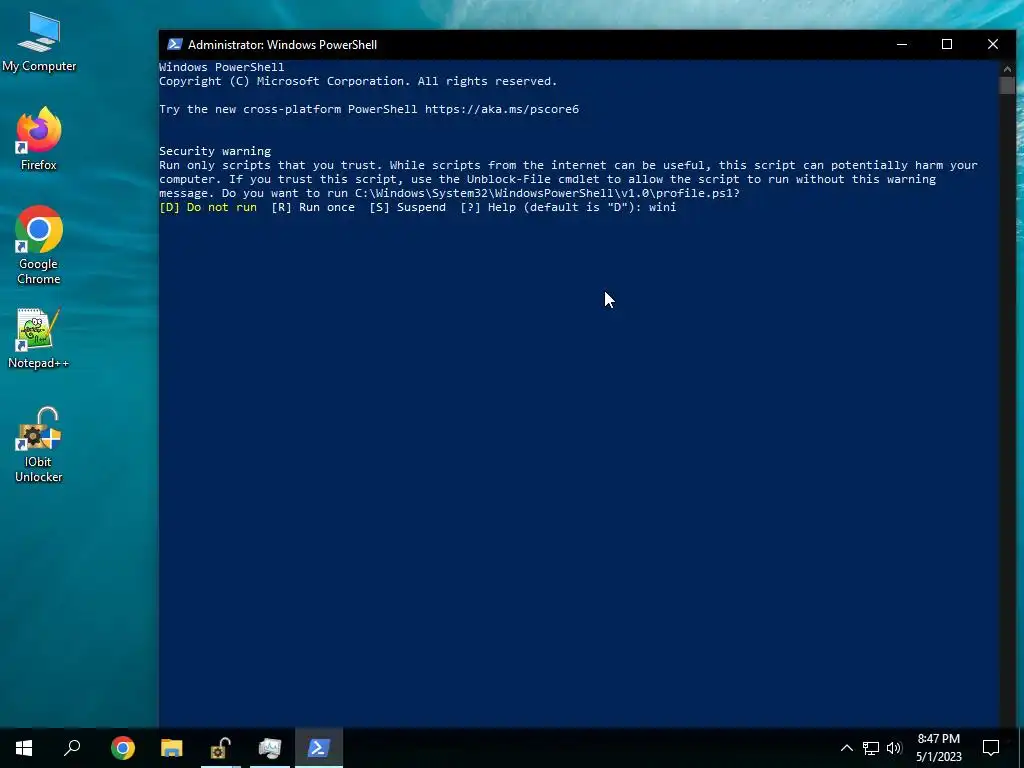Launch IObit Unlocker desktop shortcut

[x=39, y=445]
